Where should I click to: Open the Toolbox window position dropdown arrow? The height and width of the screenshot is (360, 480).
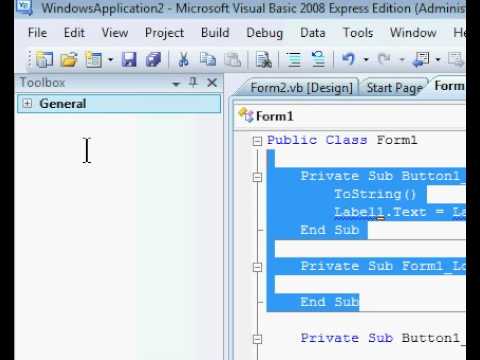pyautogui.click(x=176, y=84)
